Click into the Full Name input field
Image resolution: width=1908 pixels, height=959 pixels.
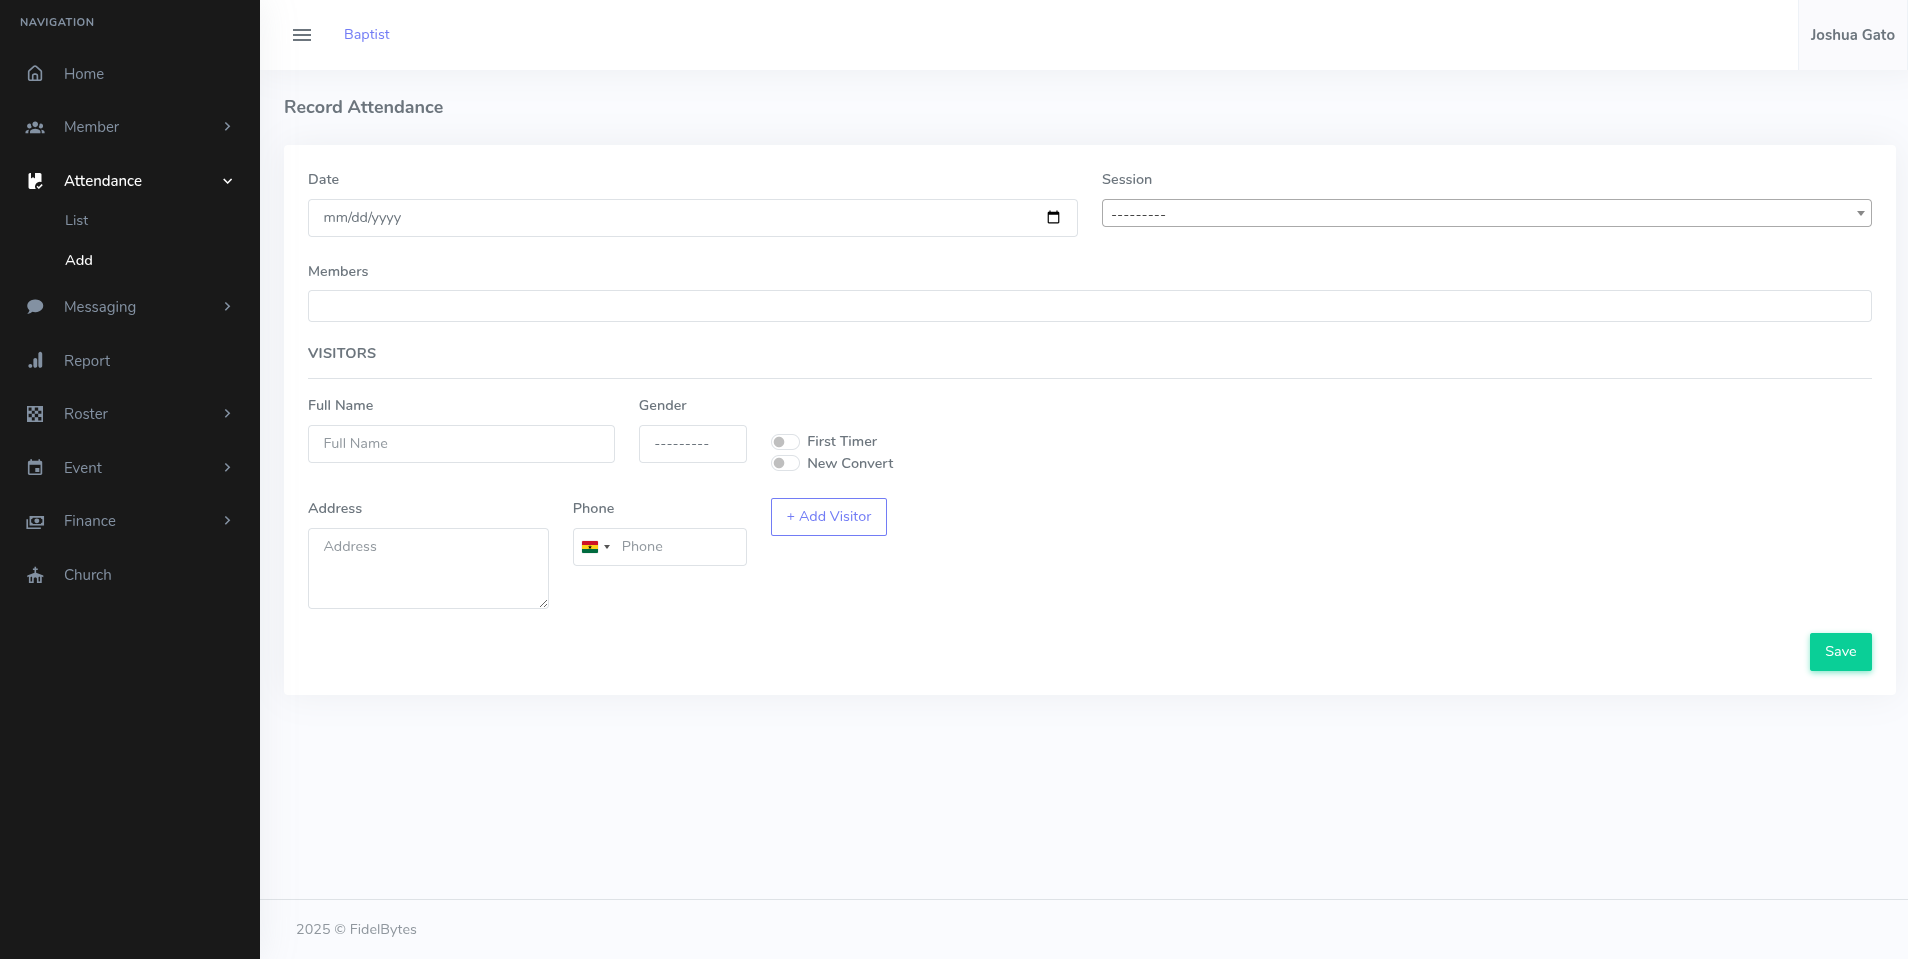click(461, 444)
